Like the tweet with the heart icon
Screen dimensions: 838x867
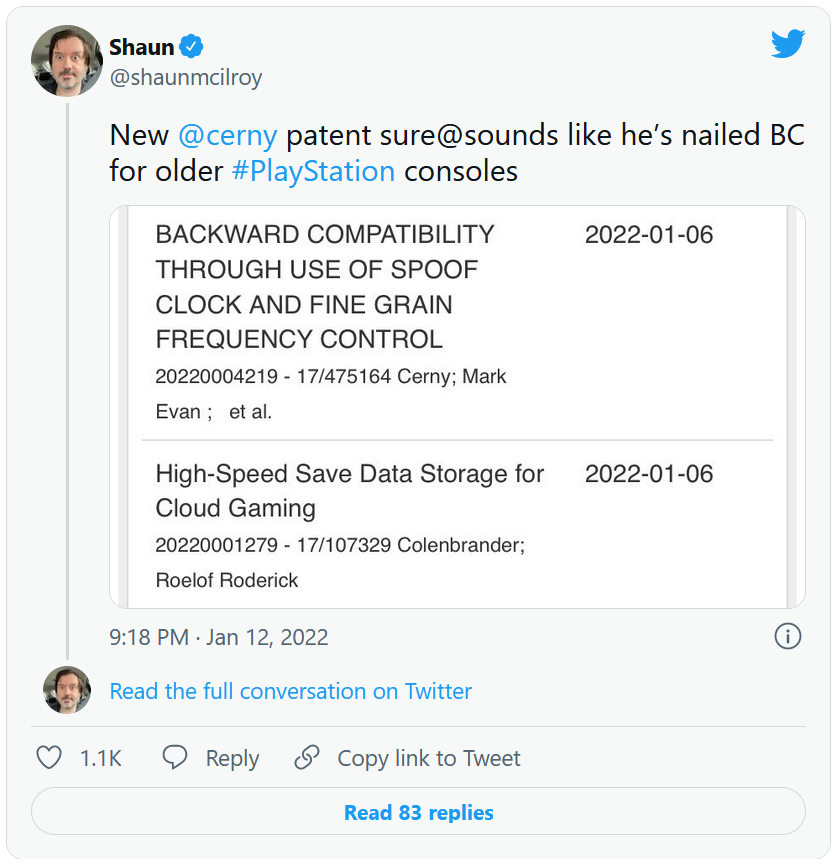[x=49, y=758]
